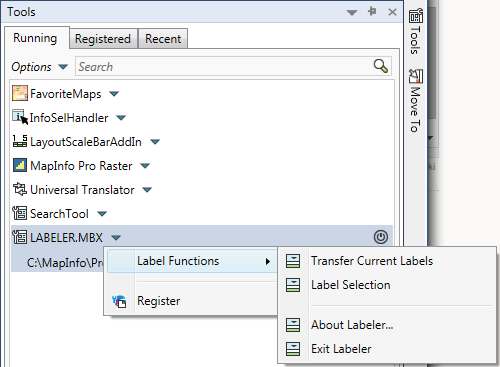Unload LABELER.MBX with the power icon

coord(380,237)
